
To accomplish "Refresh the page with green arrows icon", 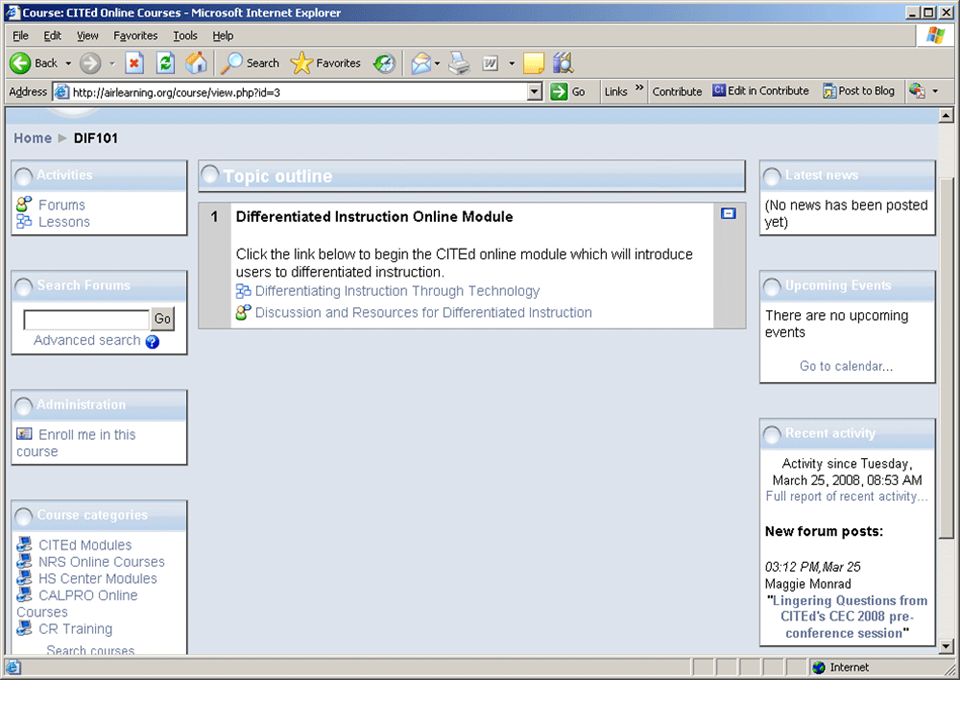I will (x=165, y=63).
